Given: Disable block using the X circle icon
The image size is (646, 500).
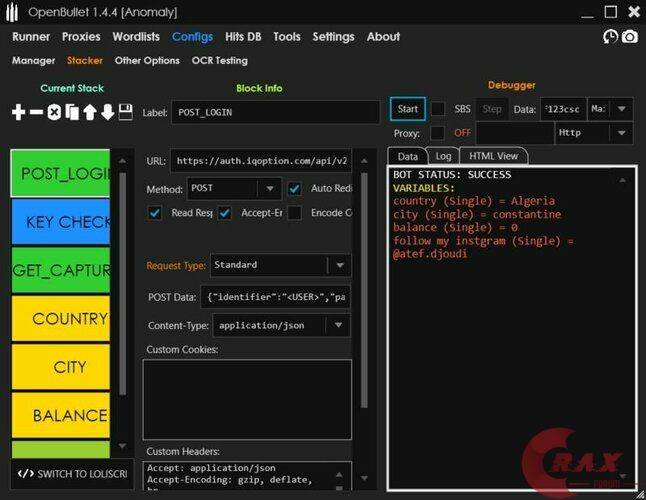Looking at the screenshot, I should 54,112.
